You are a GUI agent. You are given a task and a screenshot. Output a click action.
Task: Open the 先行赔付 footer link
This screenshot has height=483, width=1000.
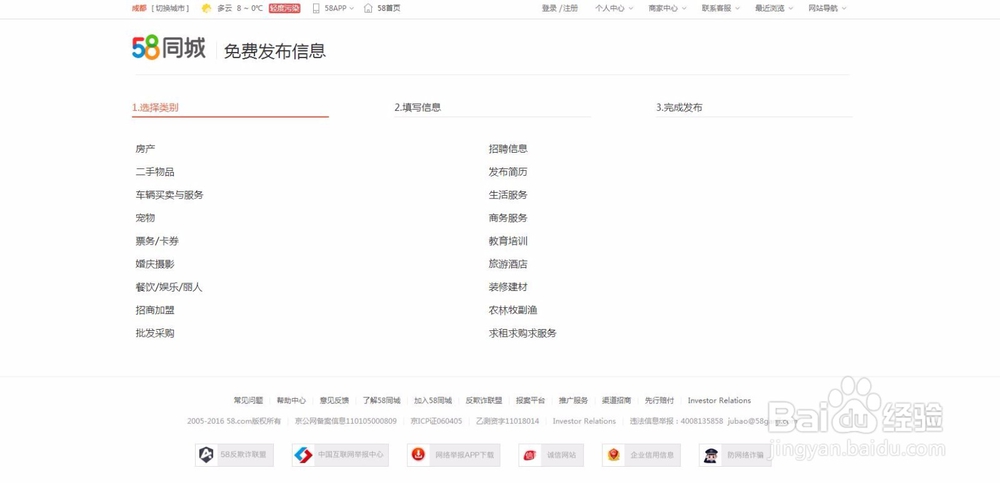[x=659, y=401]
